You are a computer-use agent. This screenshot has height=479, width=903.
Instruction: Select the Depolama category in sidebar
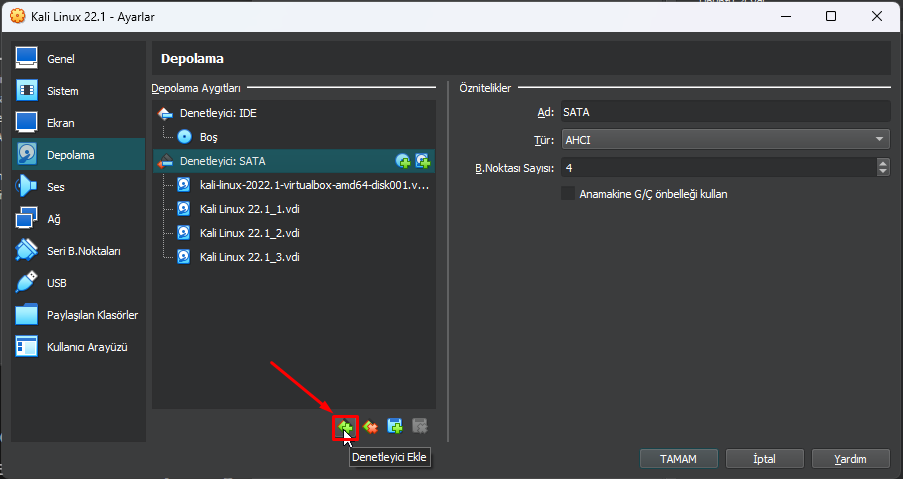click(78, 154)
